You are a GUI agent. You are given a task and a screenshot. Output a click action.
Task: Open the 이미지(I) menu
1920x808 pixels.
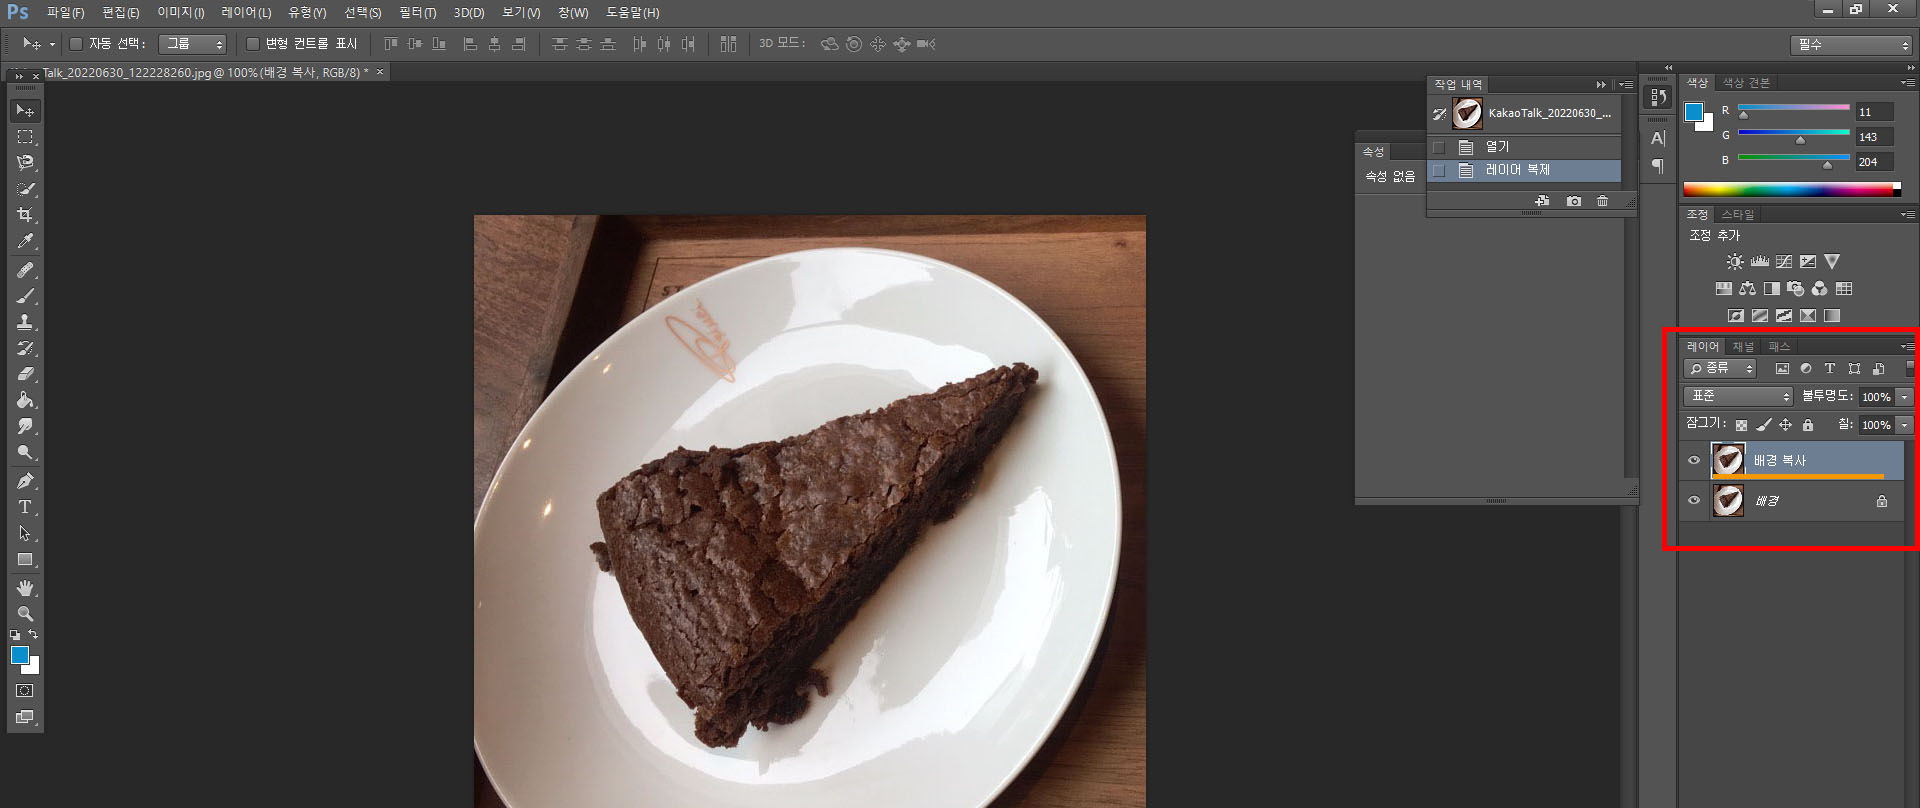[181, 13]
